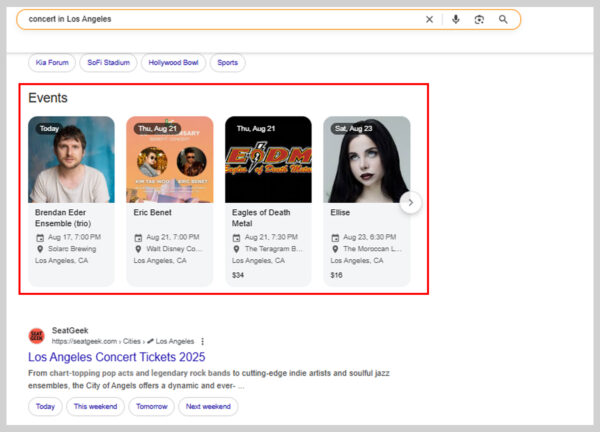Start voice search with microphone icon
The width and height of the screenshot is (600, 432).
(455, 19)
